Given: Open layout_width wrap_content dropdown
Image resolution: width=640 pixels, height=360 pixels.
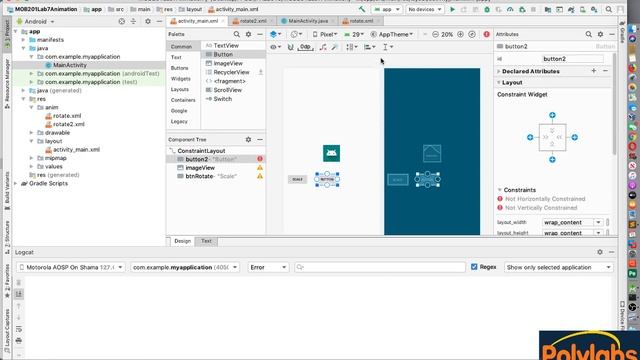Looking at the screenshot, I should coord(598,222).
